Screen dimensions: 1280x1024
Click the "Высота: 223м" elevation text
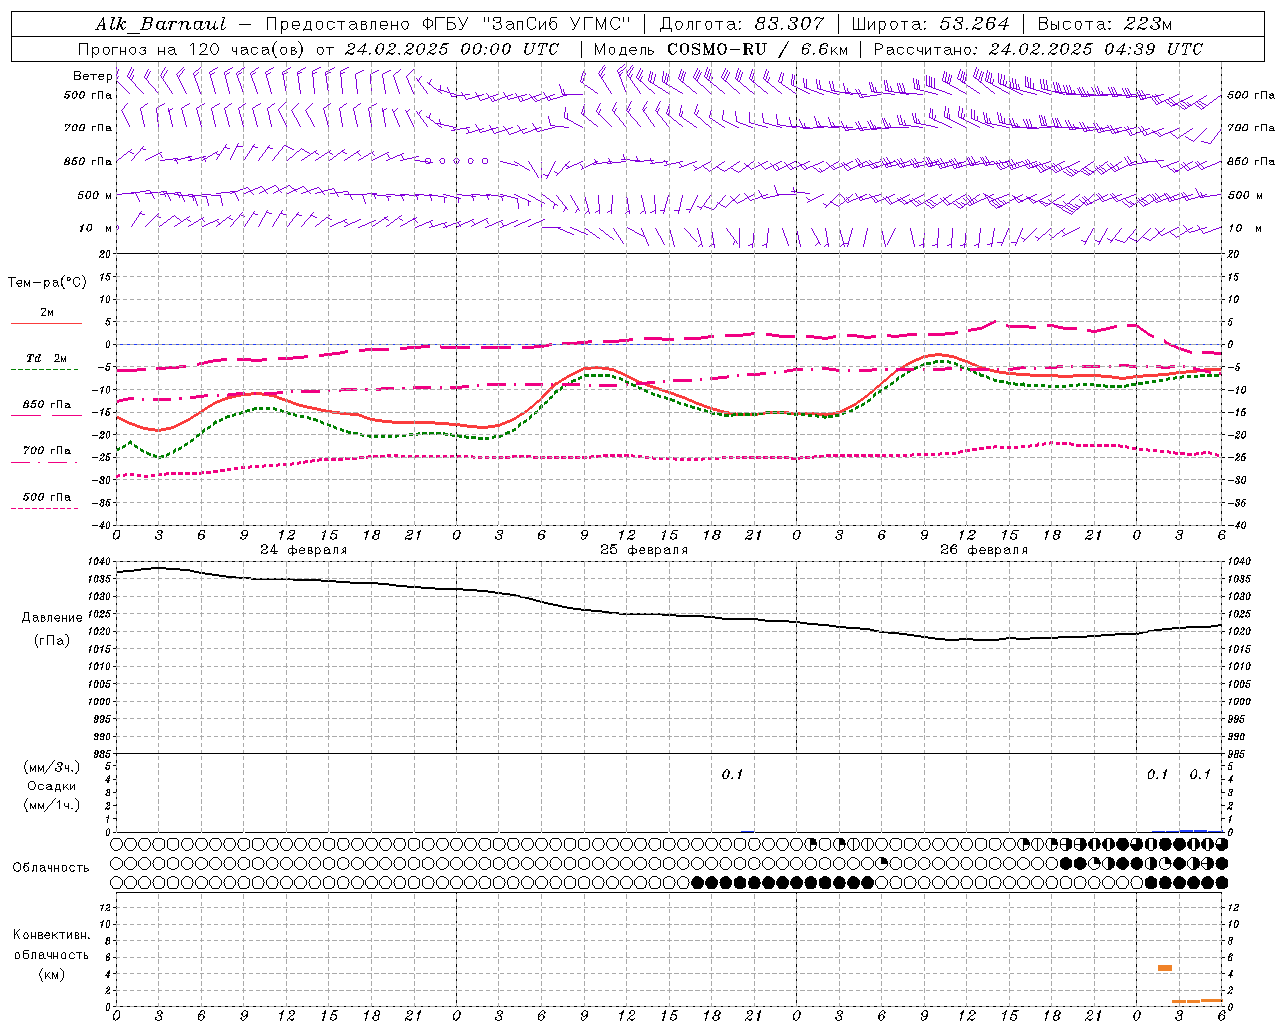(1105, 24)
